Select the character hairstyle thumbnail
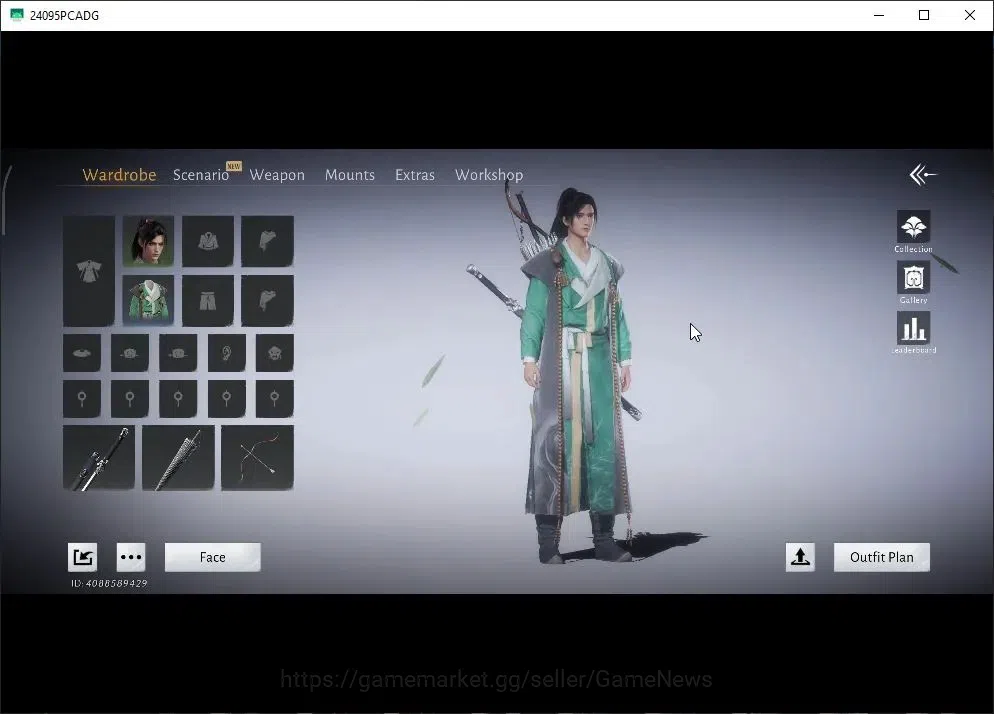The width and height of the screenshot is (994, 714). click(148, 241)
